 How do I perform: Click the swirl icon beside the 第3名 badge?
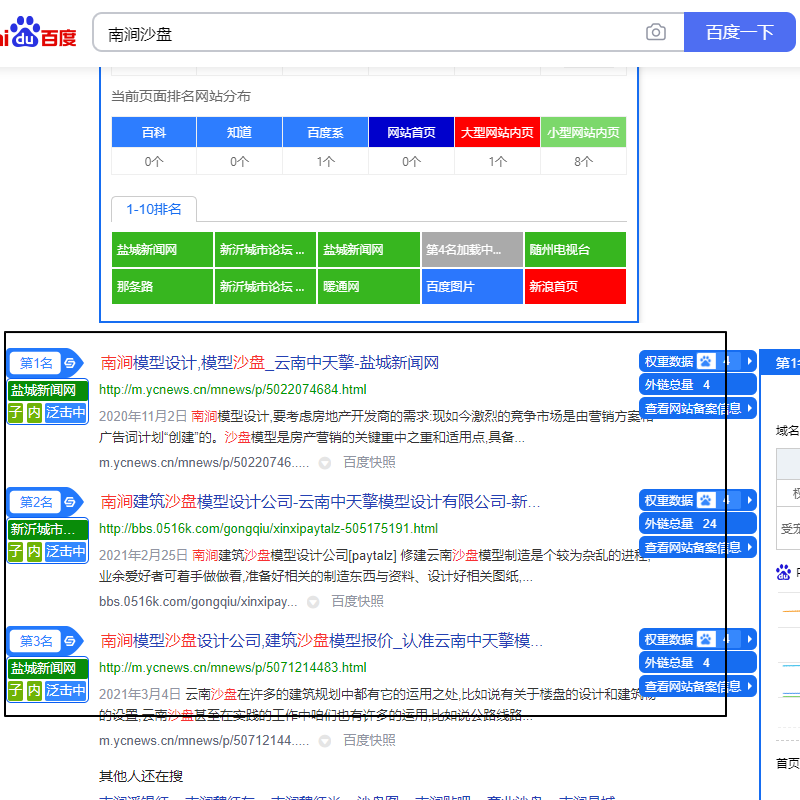[70, 641]
